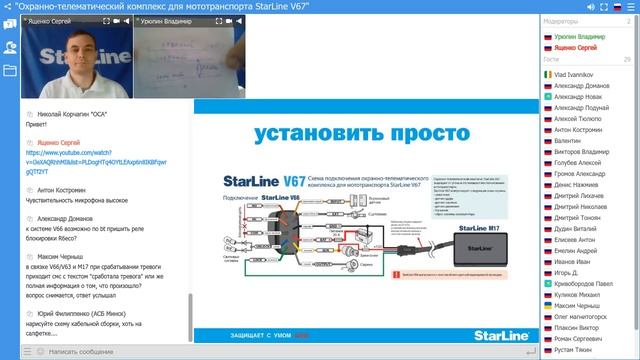Mute audio of Урюпин Владимир video
This screenshot has width=640, height=360.
point(239,21)
